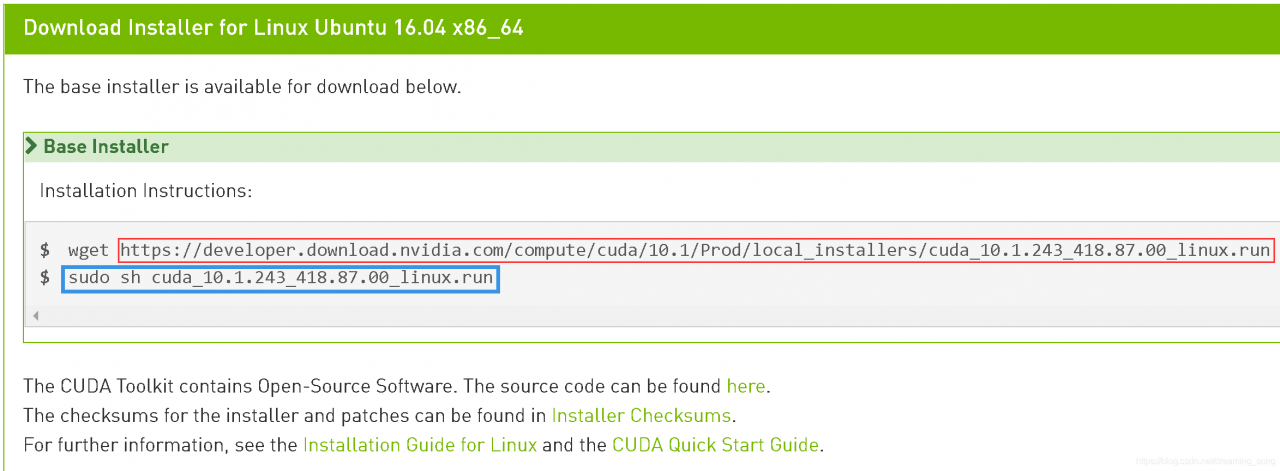Click the 'For further information' text
1280x471 pixels.
pyautogui.click(x=111, y=444)
